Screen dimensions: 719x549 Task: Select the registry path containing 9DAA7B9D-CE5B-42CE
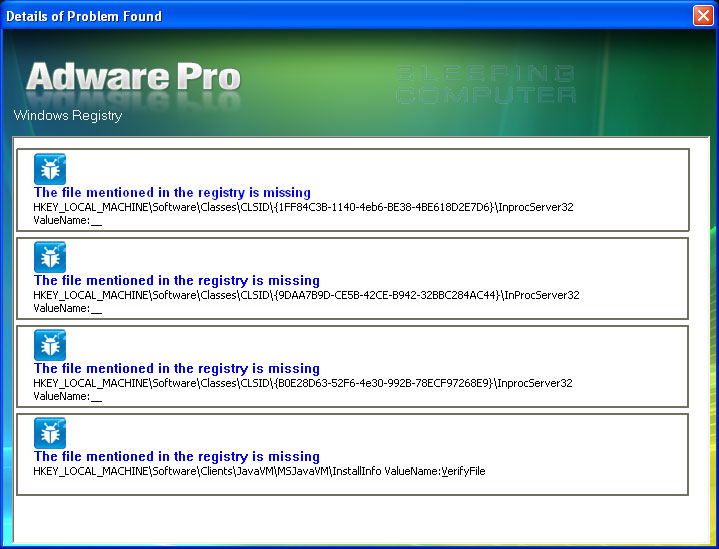pos(306,295)
